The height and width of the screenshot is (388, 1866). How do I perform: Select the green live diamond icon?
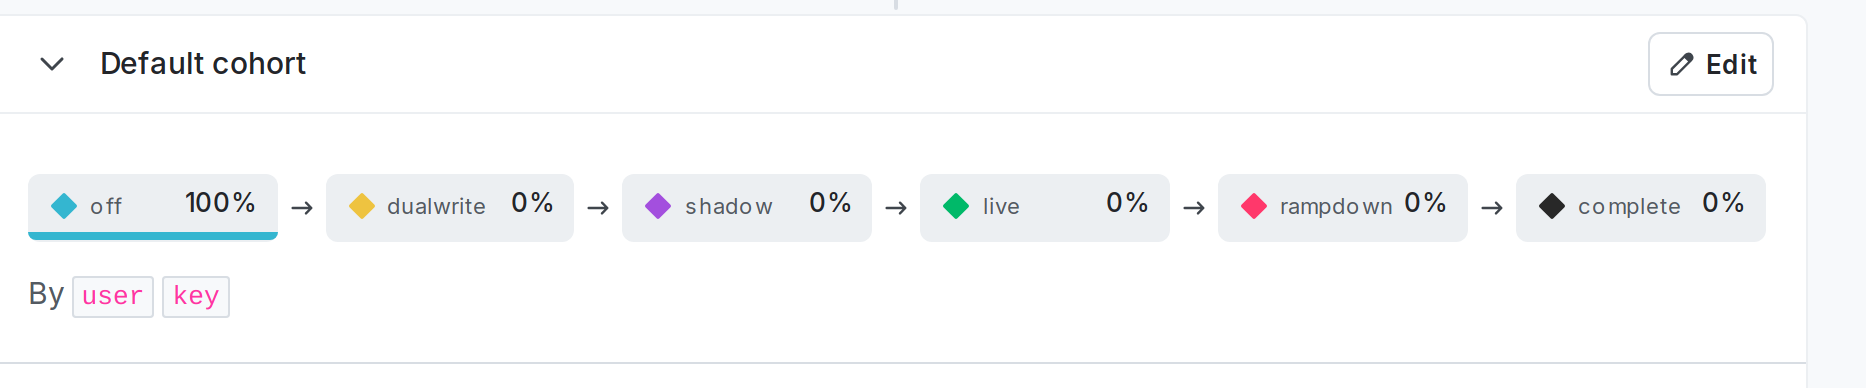[x=956, y=206]
